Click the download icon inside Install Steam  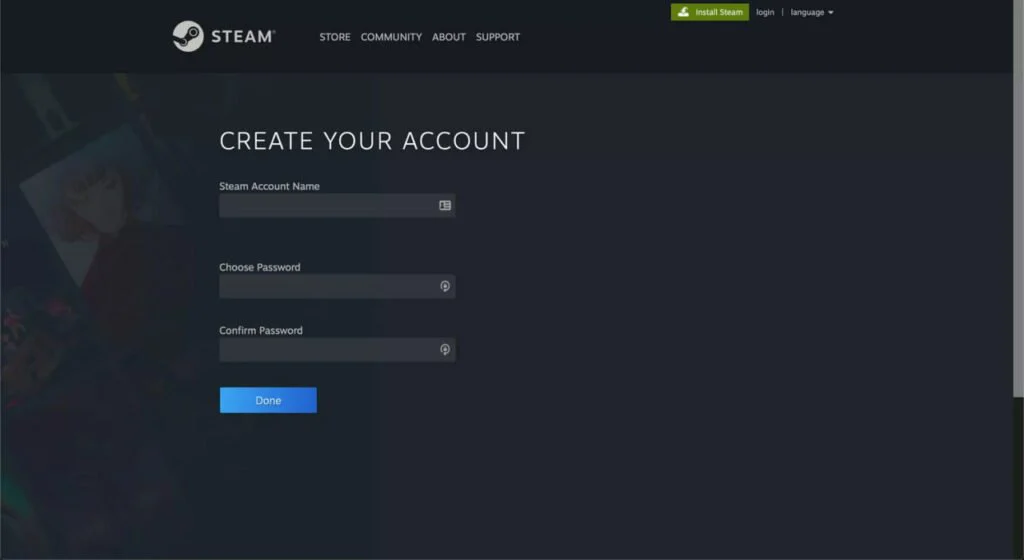pyautogui.click(x=683, y=12)
